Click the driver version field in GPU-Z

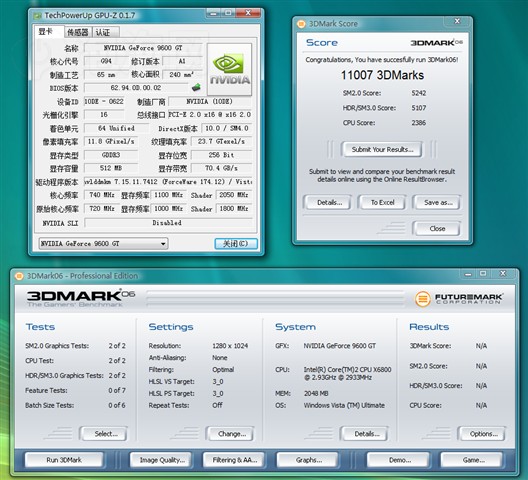pyautogui.click(x=168, y=182)
